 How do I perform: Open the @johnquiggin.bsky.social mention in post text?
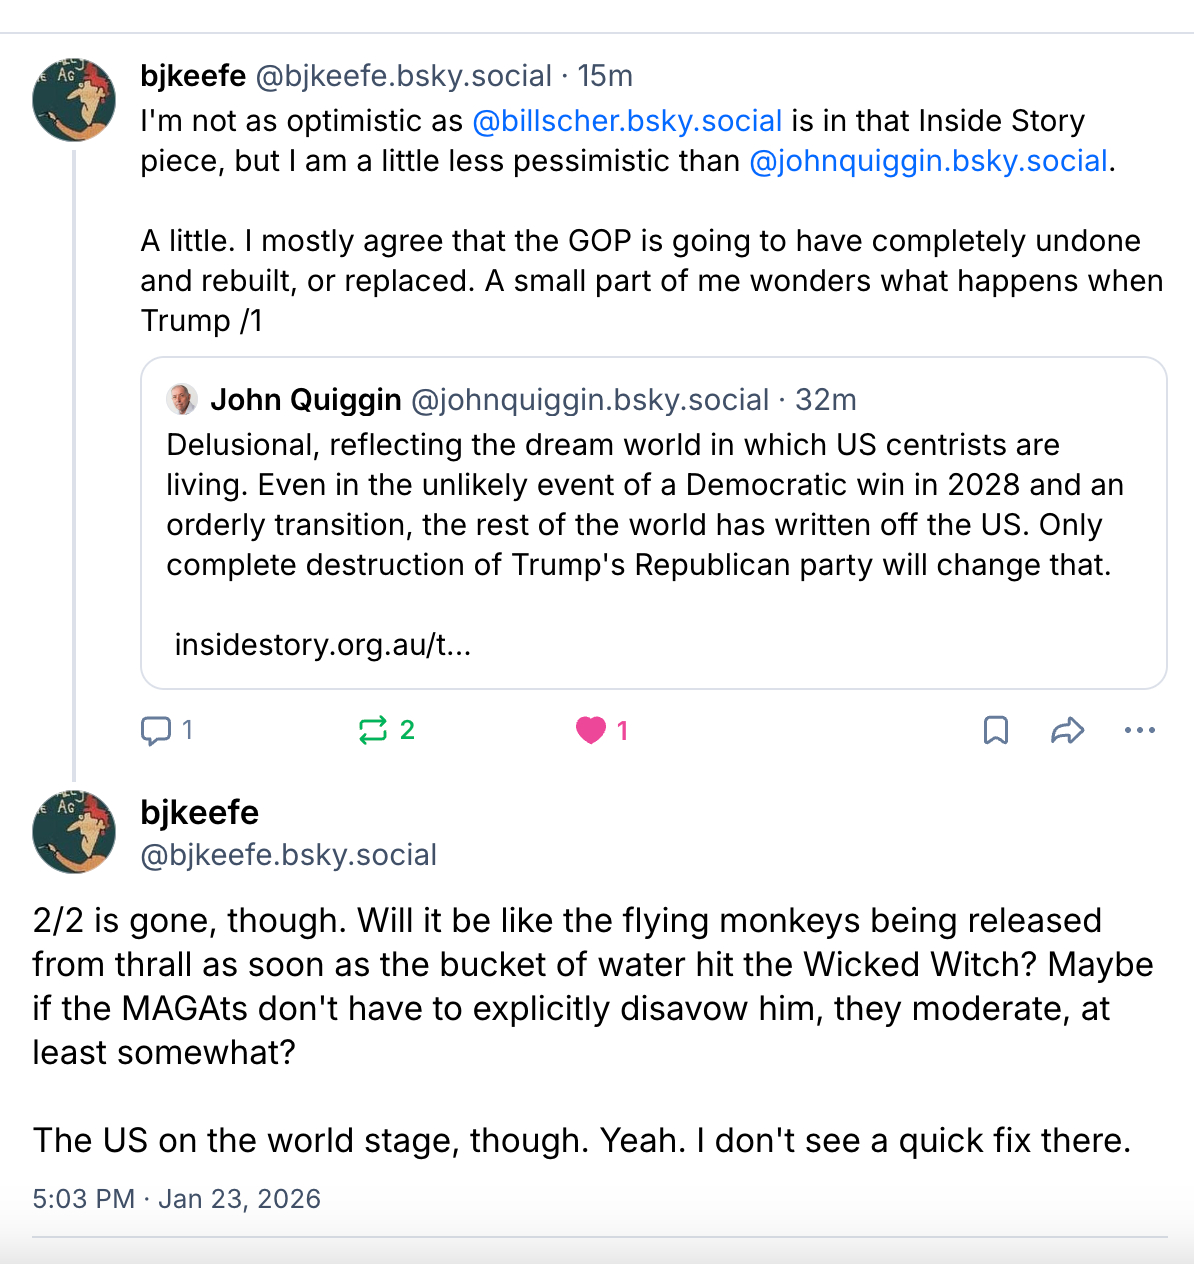pyautogui.click(x=928, y=161)
